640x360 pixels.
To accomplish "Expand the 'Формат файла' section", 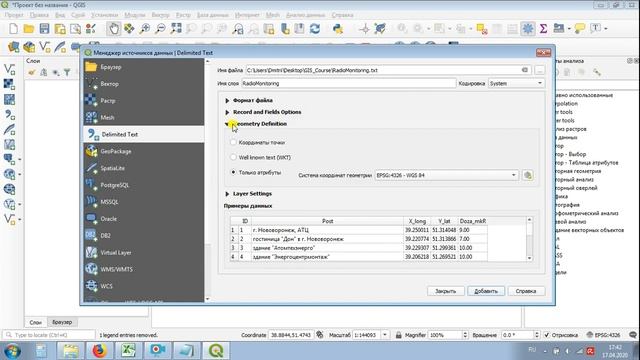I will 227,100.
